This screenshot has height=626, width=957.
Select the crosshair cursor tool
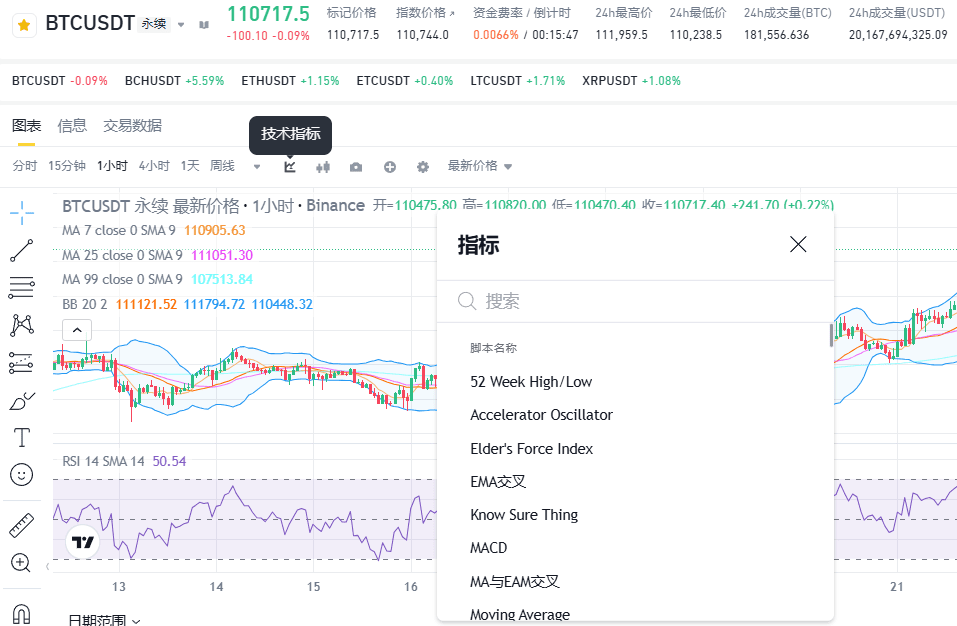(x=22, y=212)
